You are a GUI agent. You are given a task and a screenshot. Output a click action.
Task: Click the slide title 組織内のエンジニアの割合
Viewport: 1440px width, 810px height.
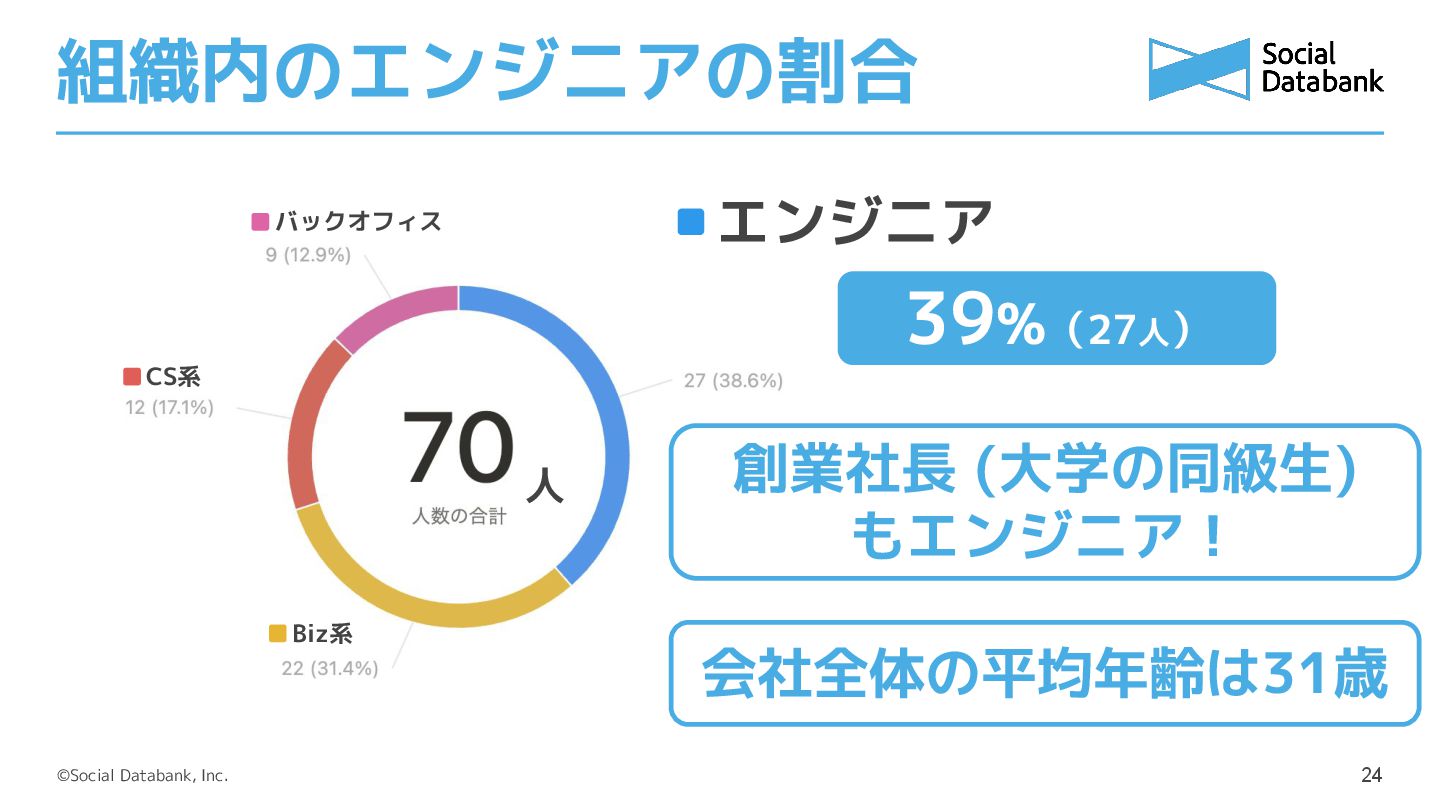[486, 71]
